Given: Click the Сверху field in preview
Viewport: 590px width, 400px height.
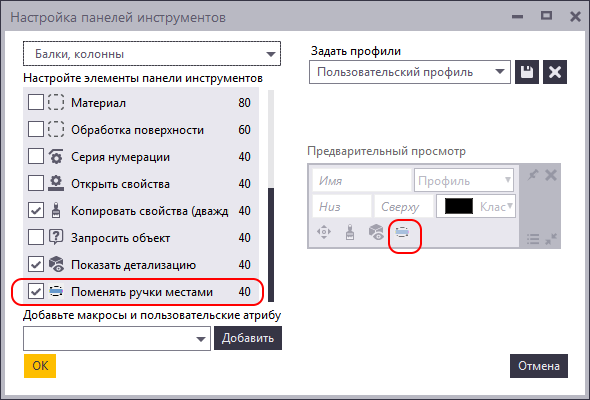Looking at the screenshot, I should (404, 206).
